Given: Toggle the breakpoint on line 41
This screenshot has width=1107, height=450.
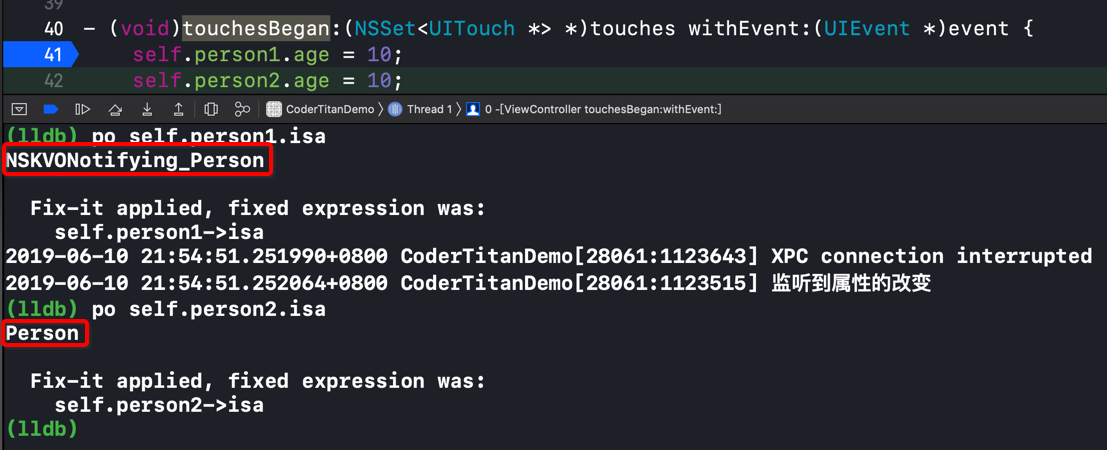Looking at the screenshot, I should pyautogui.click(x=41, y=54).
